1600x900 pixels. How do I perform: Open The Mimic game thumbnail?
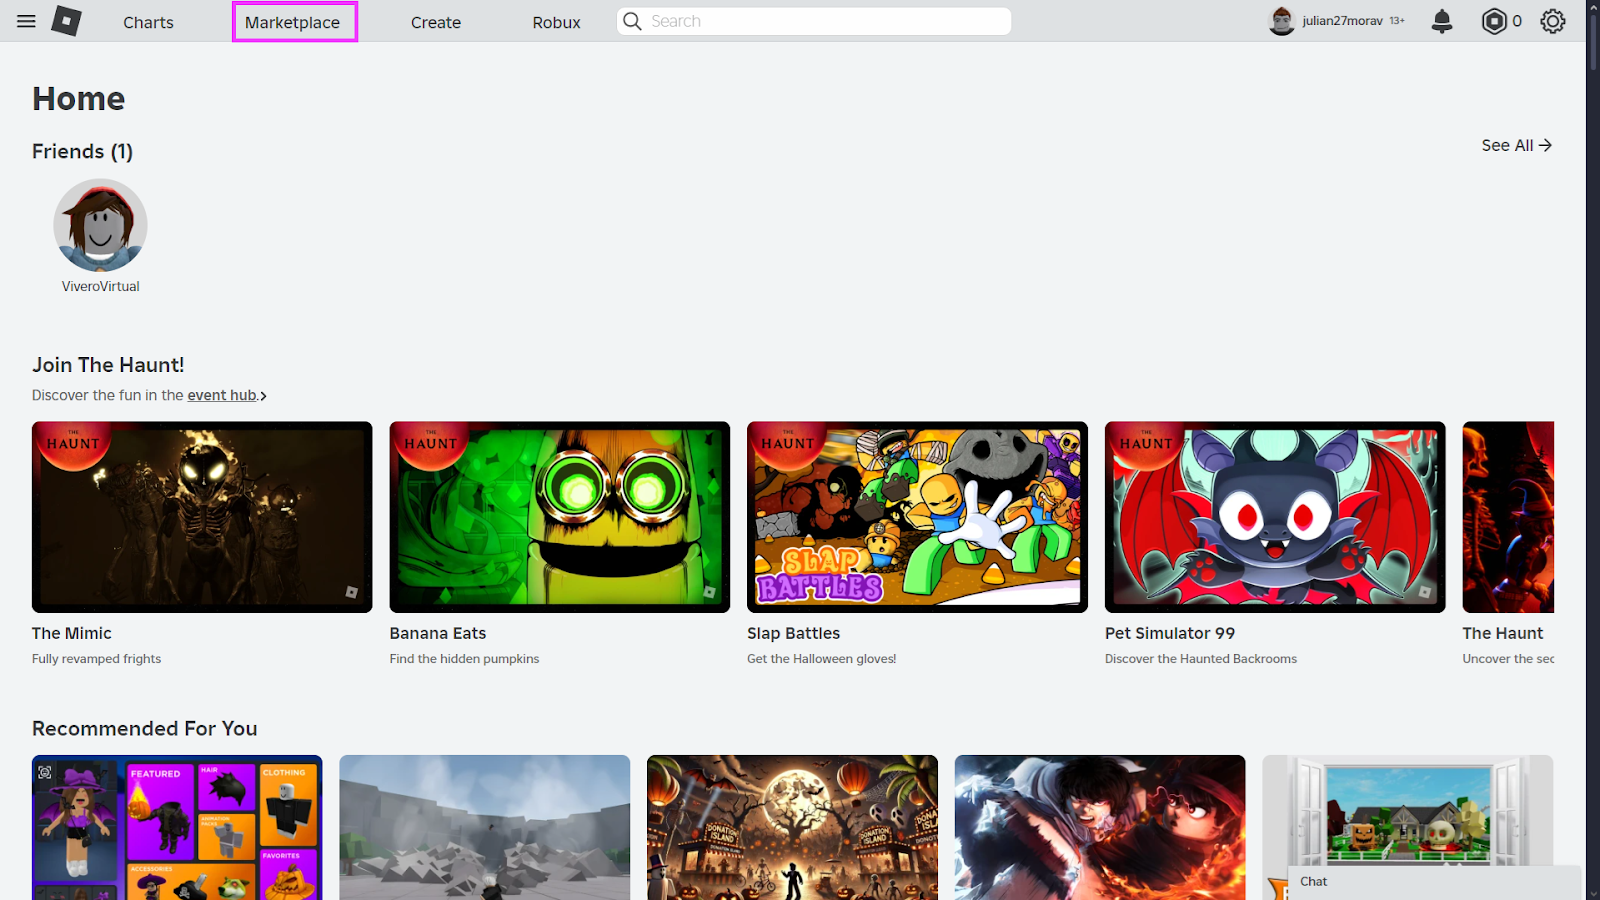click(x=202, y=517)
